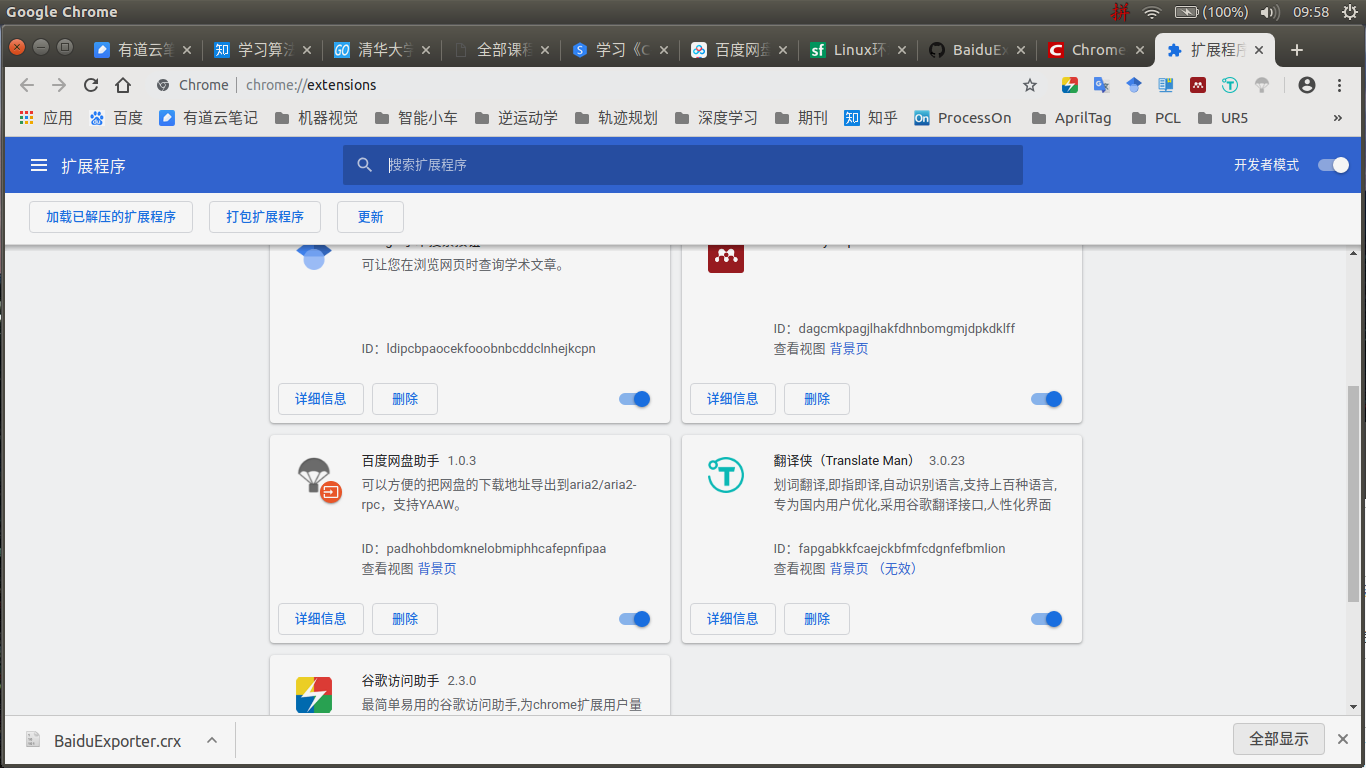The image size is (1366, 768).
Task: Open the bookmarks bar overflow chevron
Action: pyautogui.click(x=1339, y=117)
